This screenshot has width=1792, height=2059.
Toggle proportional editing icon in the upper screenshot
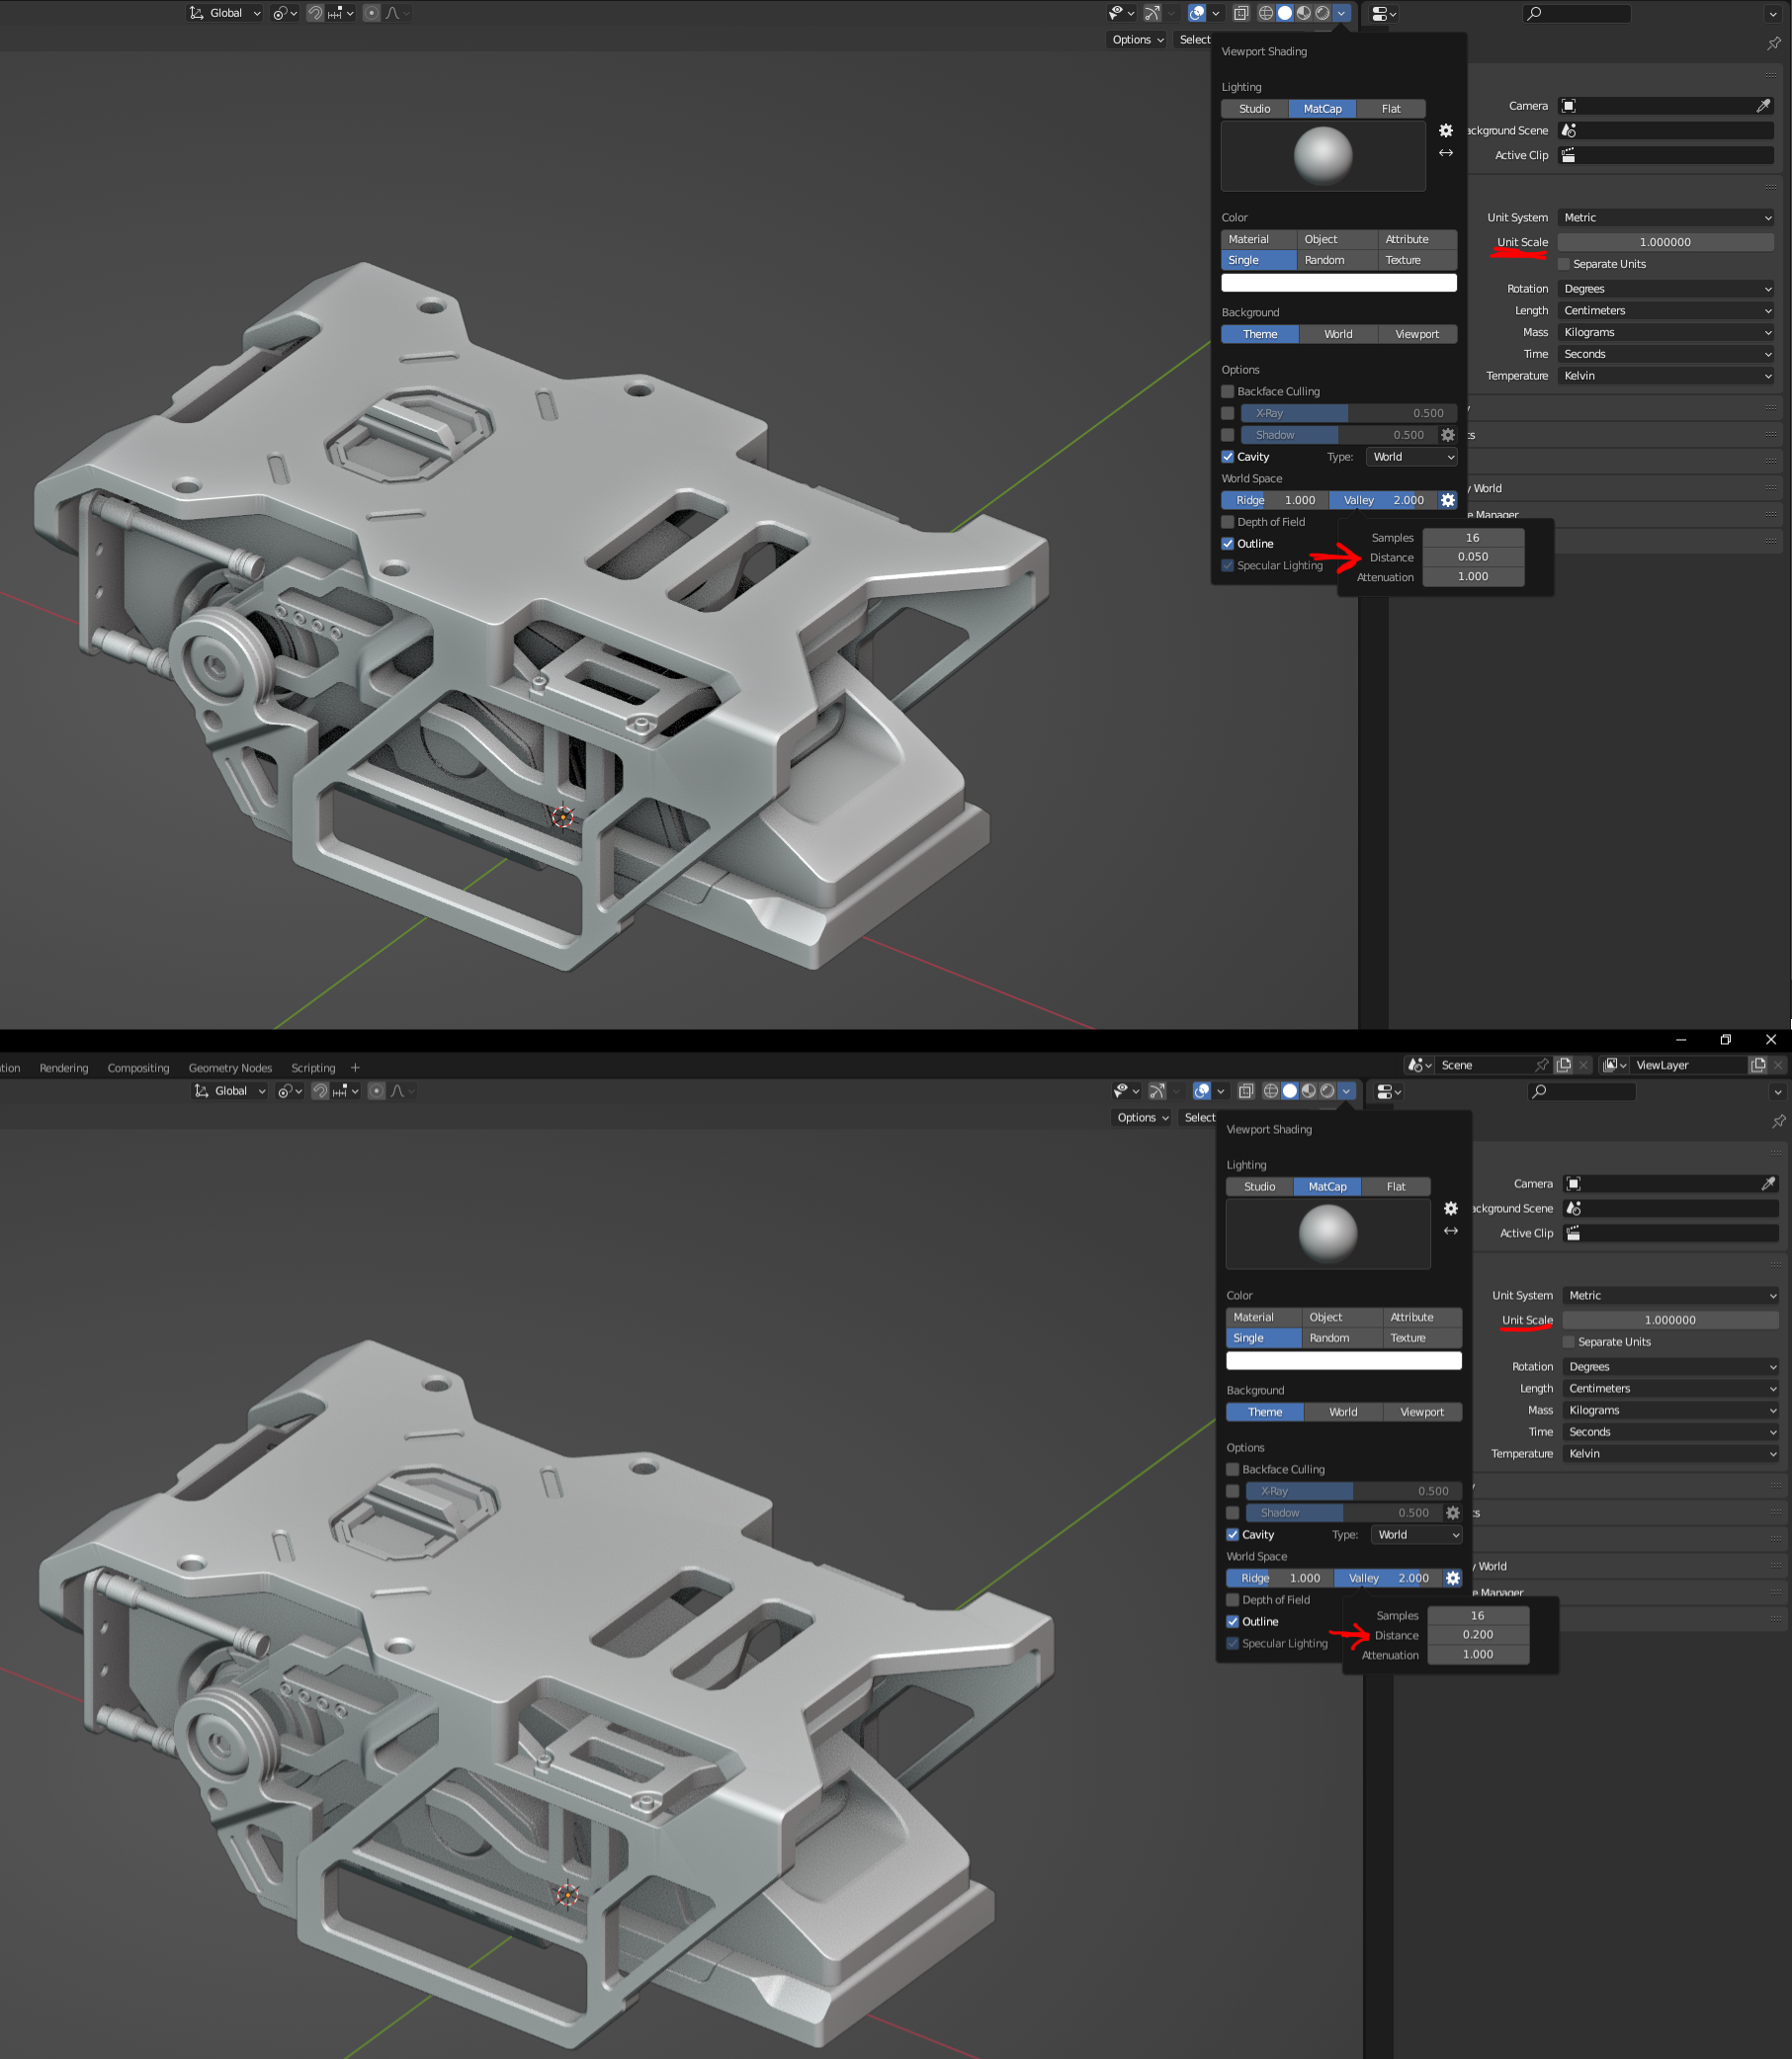coord(372,13)
